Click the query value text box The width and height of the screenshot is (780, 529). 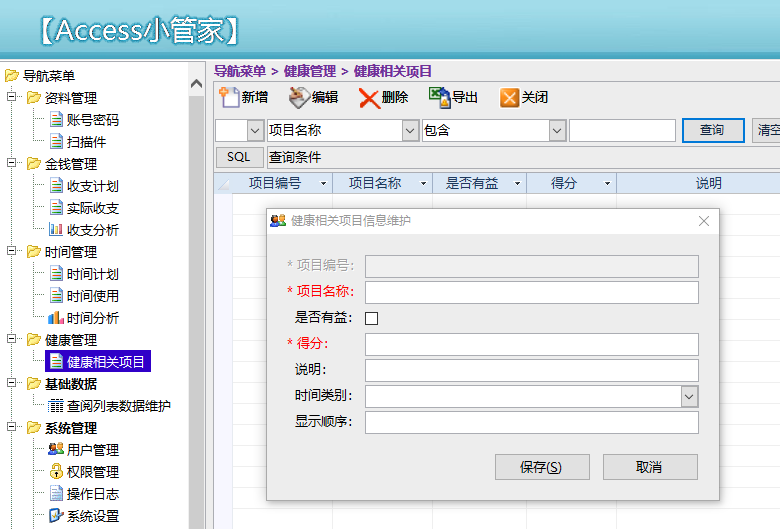(622, 130)
